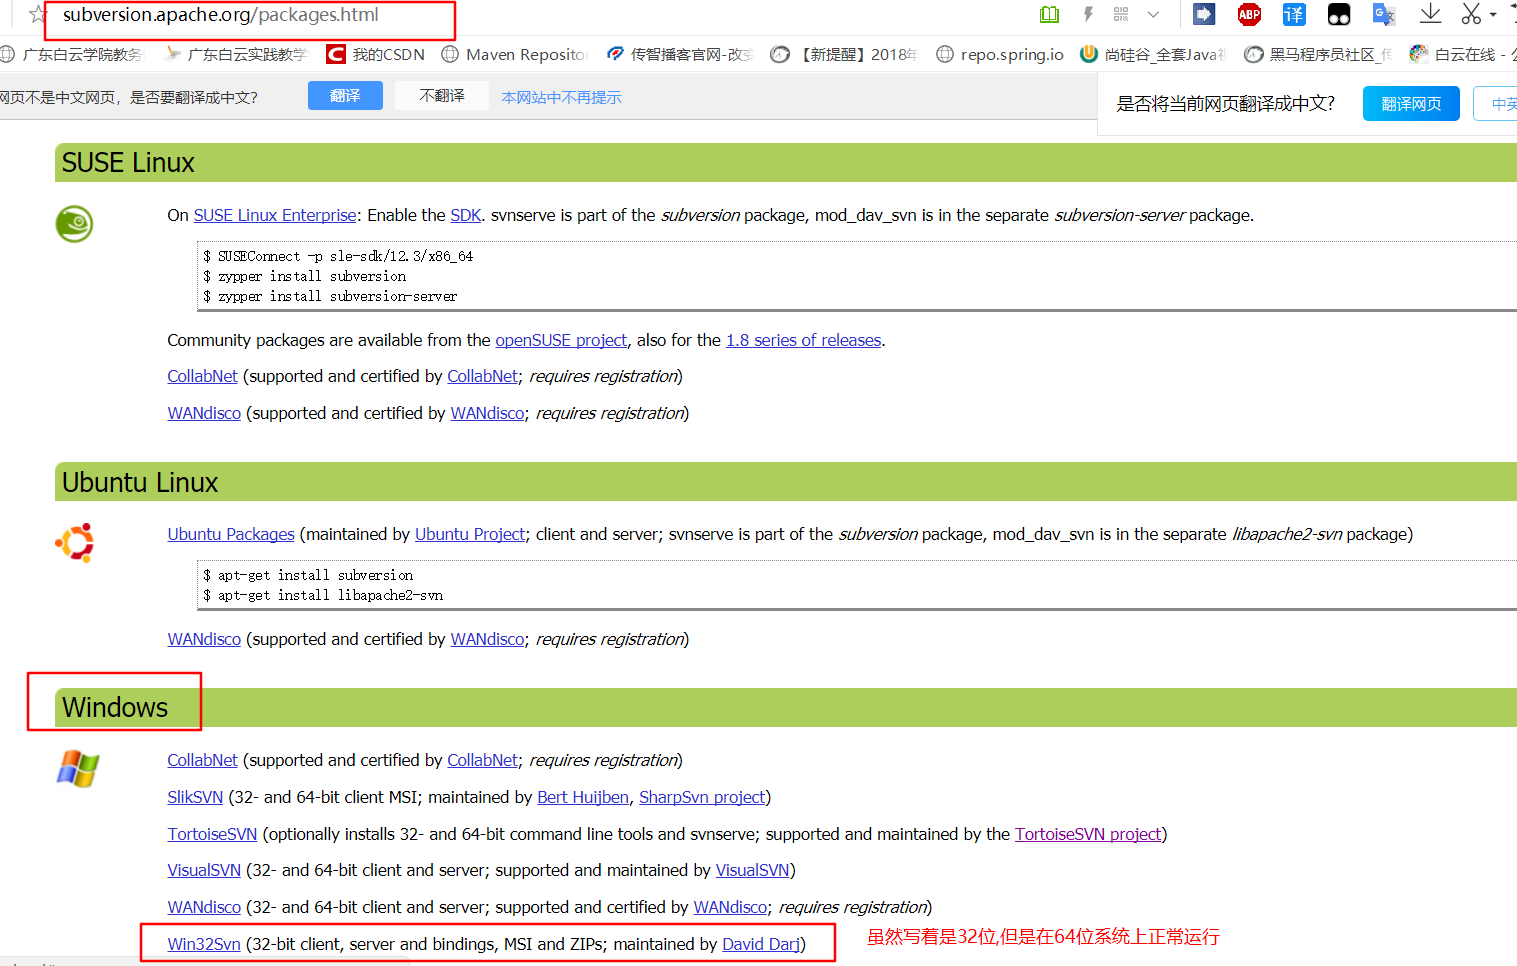1517x966 pixels.
Task: Open the reading mode book icon
Action: tap(1049, 14)
